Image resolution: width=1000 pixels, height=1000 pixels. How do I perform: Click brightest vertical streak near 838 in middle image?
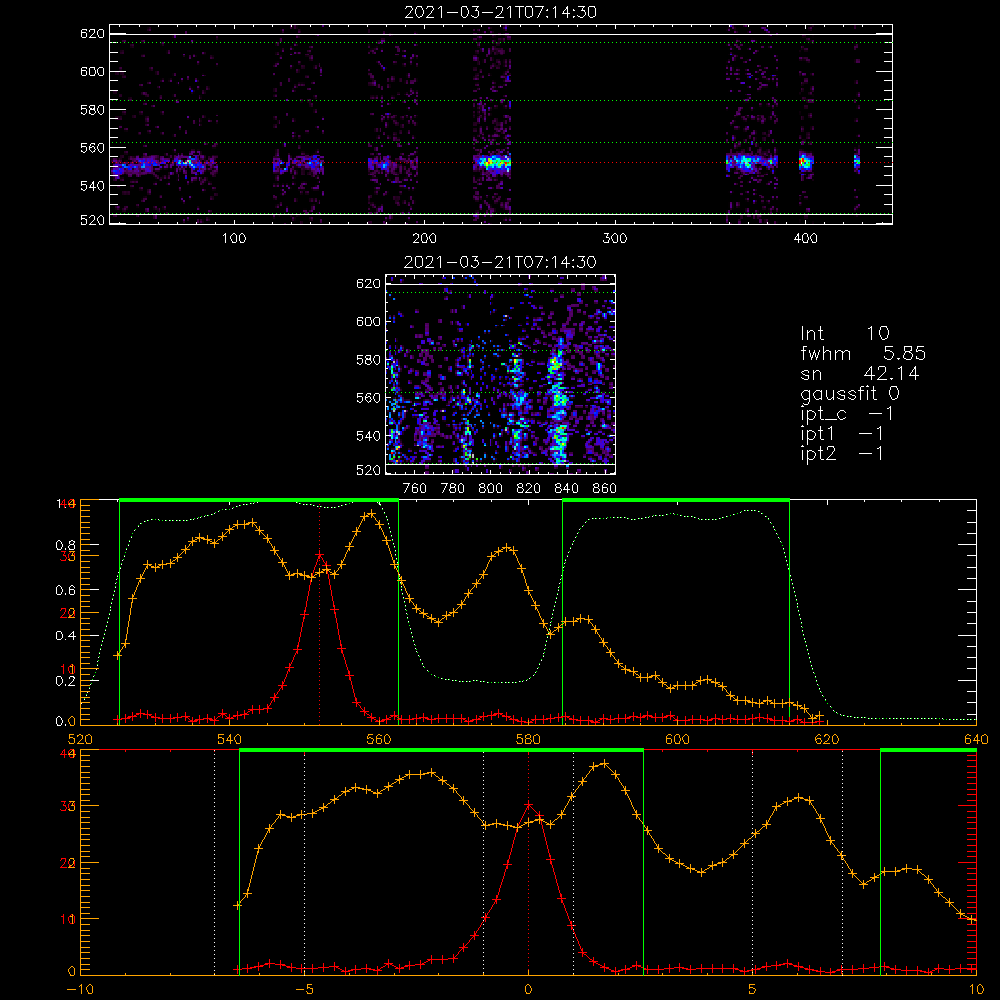pyautogui.click(x=558, y=403)
